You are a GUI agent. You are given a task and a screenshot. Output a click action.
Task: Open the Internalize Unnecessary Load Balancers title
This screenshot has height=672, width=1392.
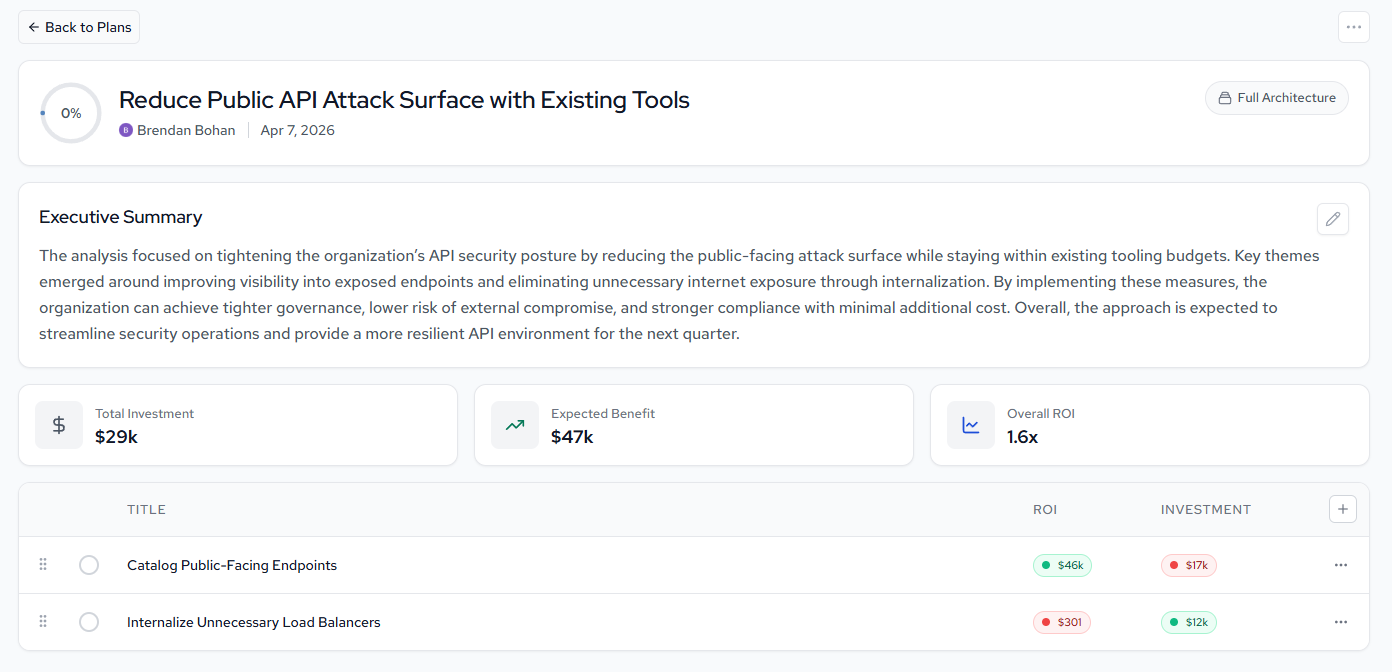(253, 622)
